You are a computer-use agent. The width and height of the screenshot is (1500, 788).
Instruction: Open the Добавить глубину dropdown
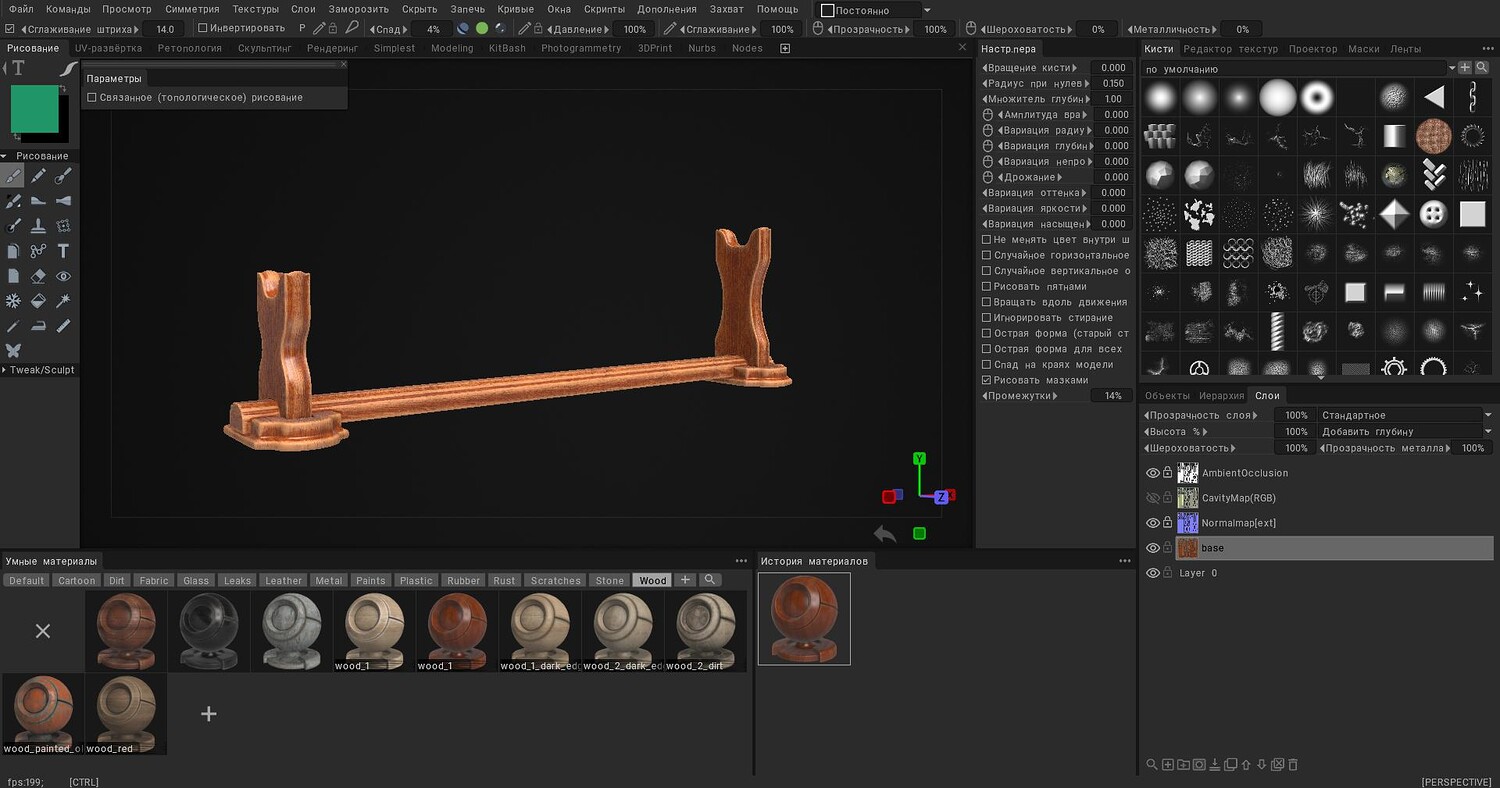(1406, 431)
